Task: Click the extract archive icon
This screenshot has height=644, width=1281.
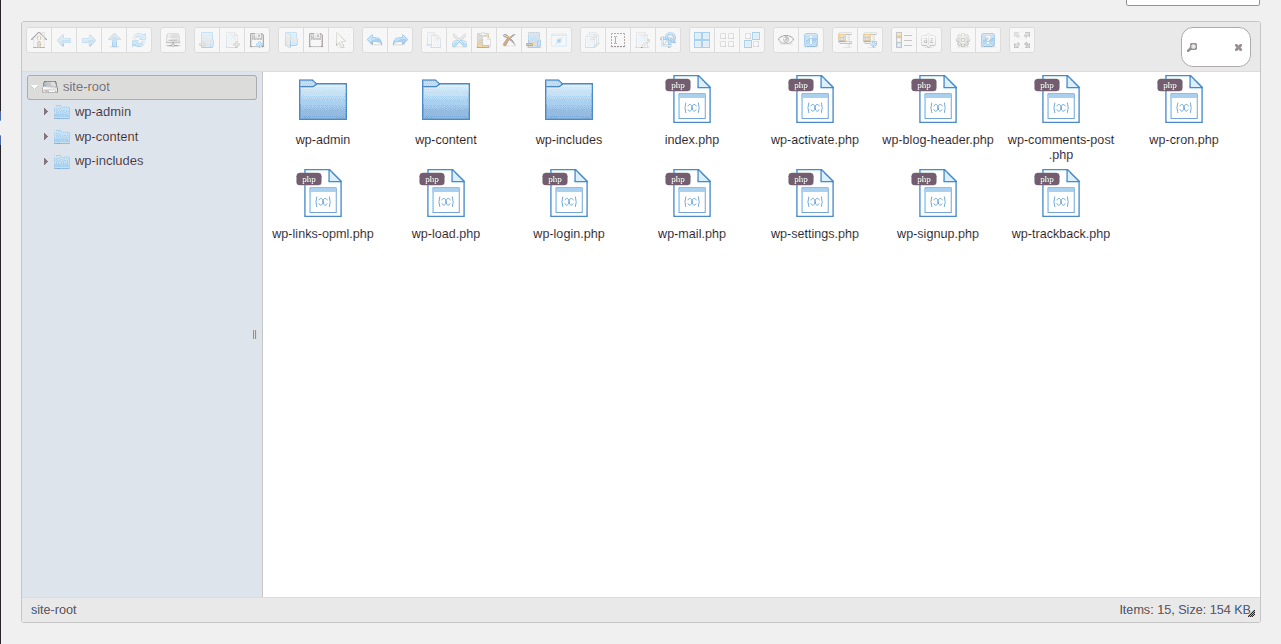Action: point(845,41)
